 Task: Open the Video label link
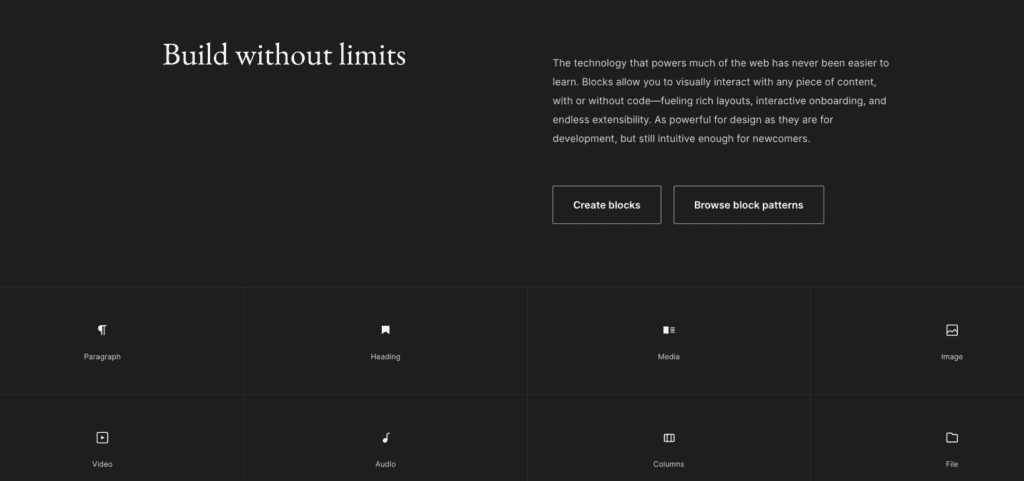(102, 464)
